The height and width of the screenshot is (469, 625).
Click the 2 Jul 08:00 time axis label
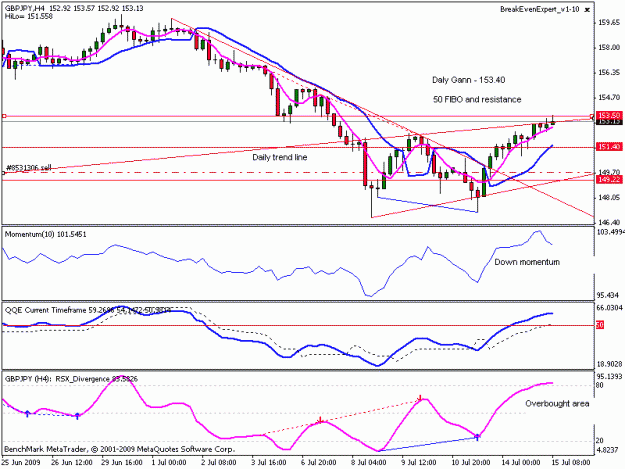coord(219,463)
